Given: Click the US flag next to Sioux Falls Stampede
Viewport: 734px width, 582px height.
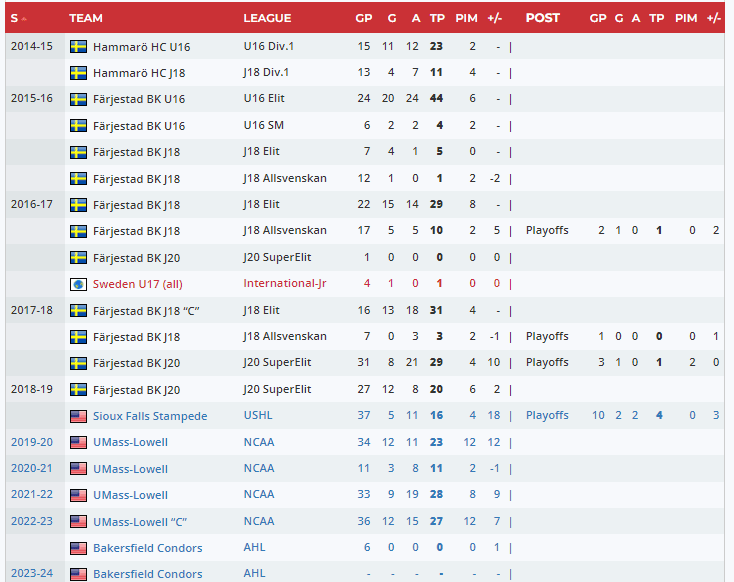Looking at the screenshot, I should [78, 416].
